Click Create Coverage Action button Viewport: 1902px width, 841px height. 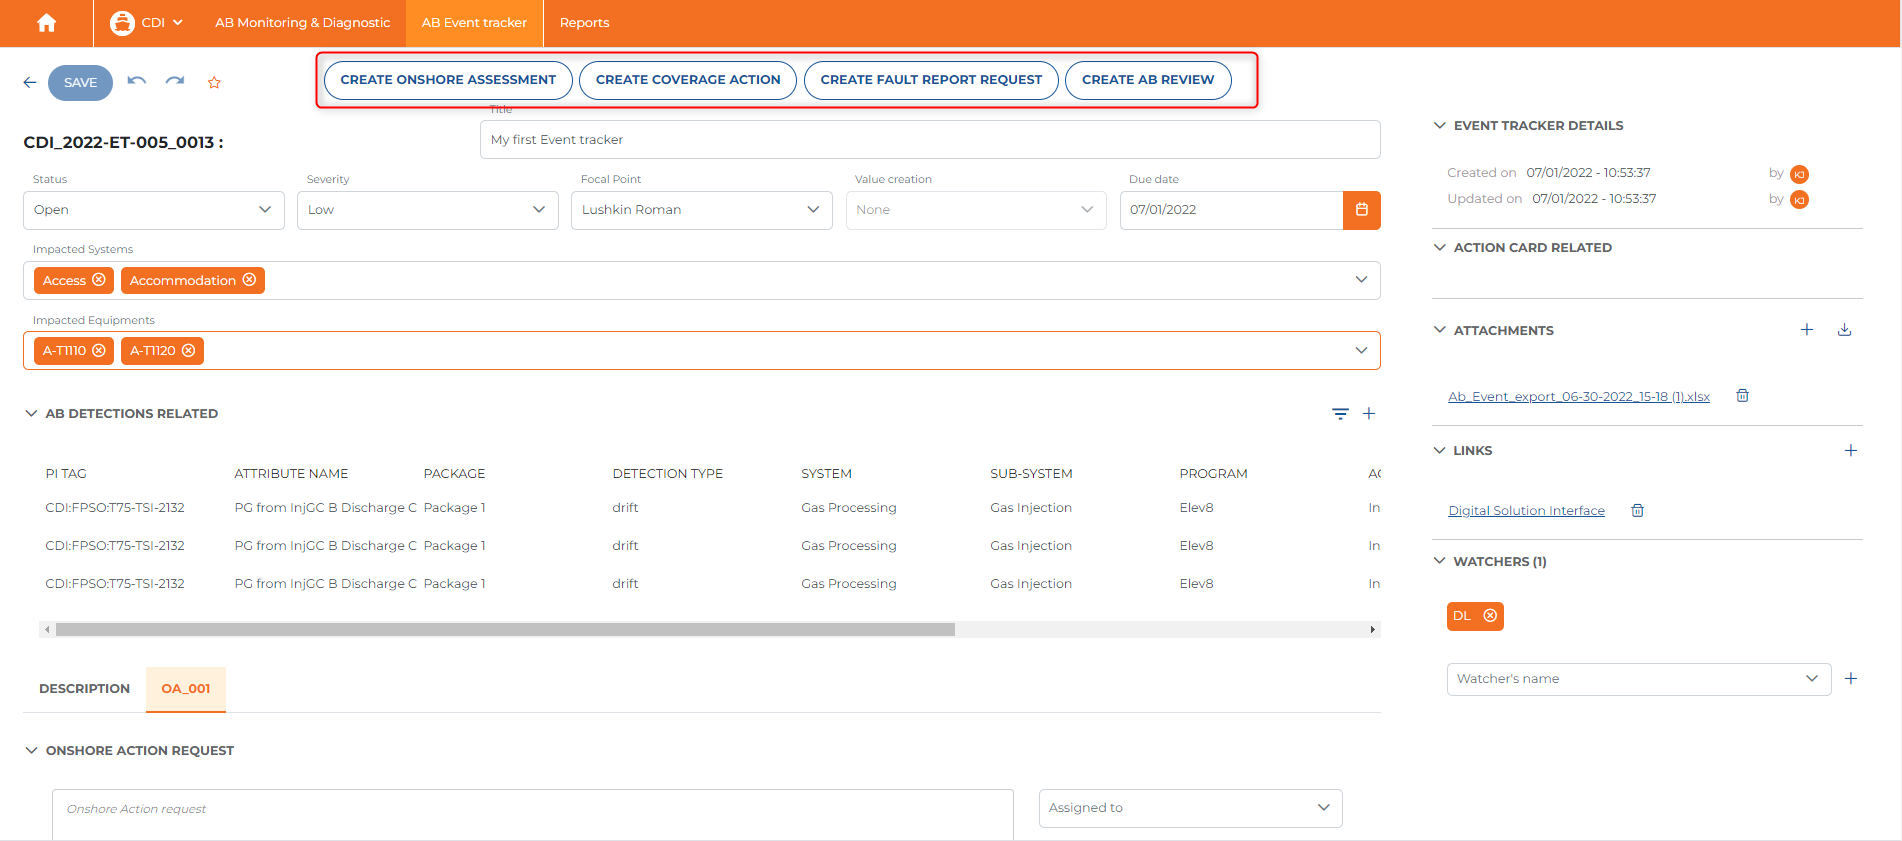(688, 80)
